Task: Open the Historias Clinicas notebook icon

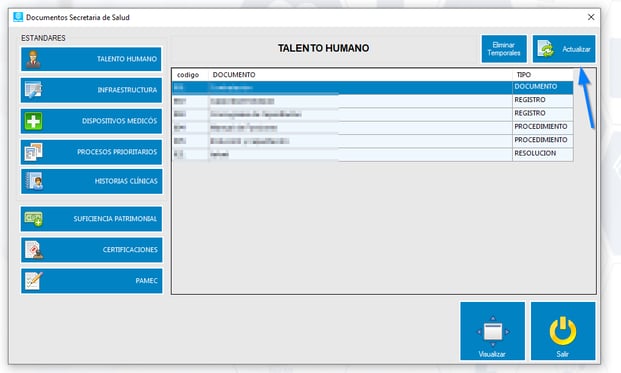Action: pyautogui.click(x=34, y=181)
